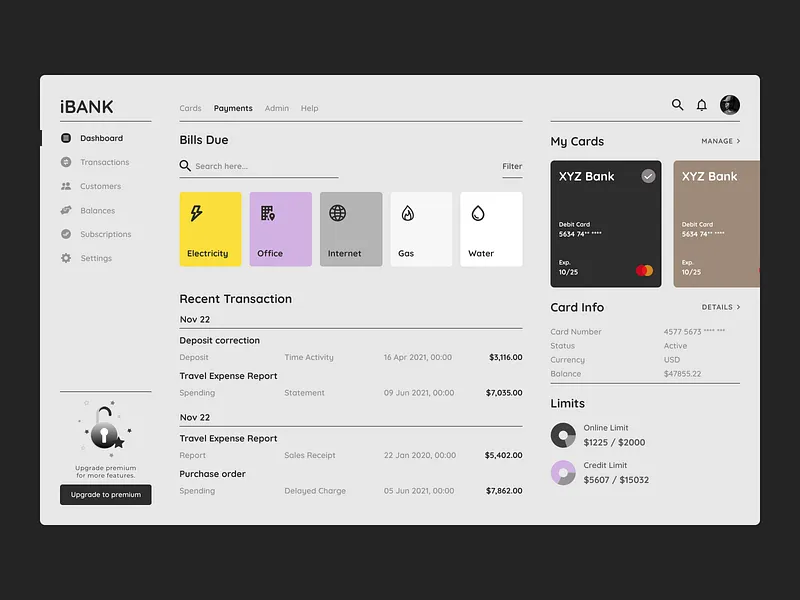Select the Dashboard radio-style indicator

68,138
